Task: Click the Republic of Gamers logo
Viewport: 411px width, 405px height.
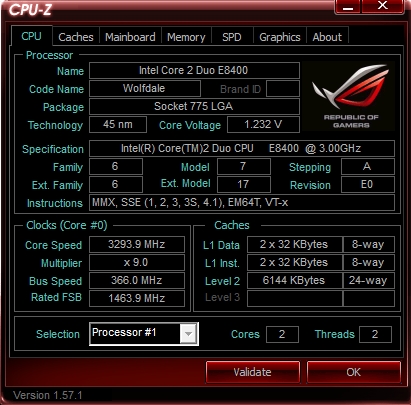Action: point(349,96)
